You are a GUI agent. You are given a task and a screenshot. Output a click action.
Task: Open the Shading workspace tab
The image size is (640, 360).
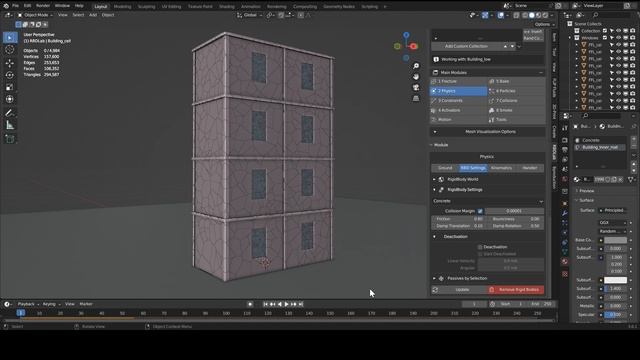[x=227, y=7]
